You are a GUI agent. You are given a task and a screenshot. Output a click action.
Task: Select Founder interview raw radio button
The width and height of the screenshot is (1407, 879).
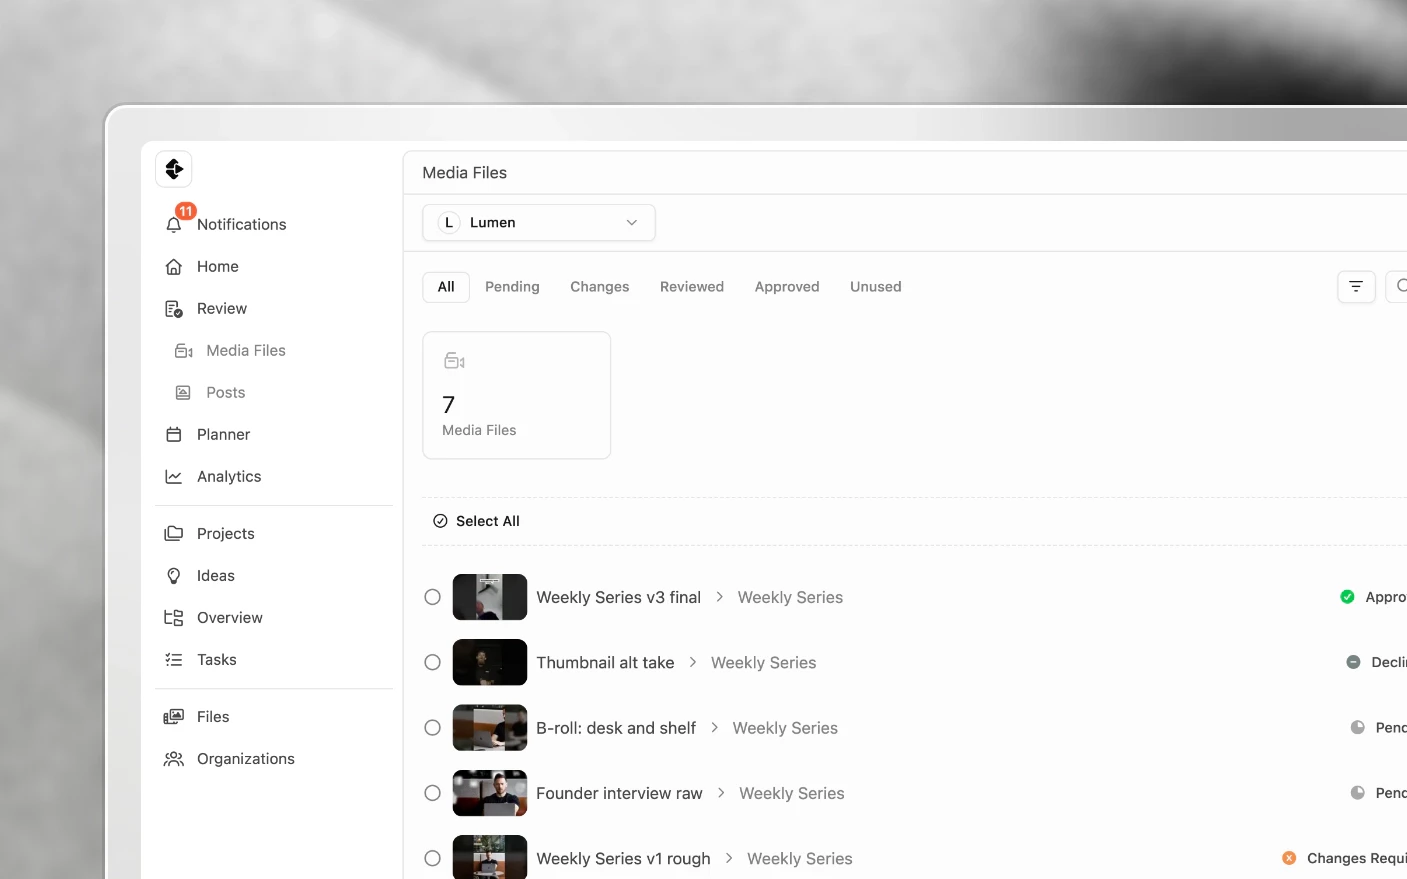click(x=432, y=793)
